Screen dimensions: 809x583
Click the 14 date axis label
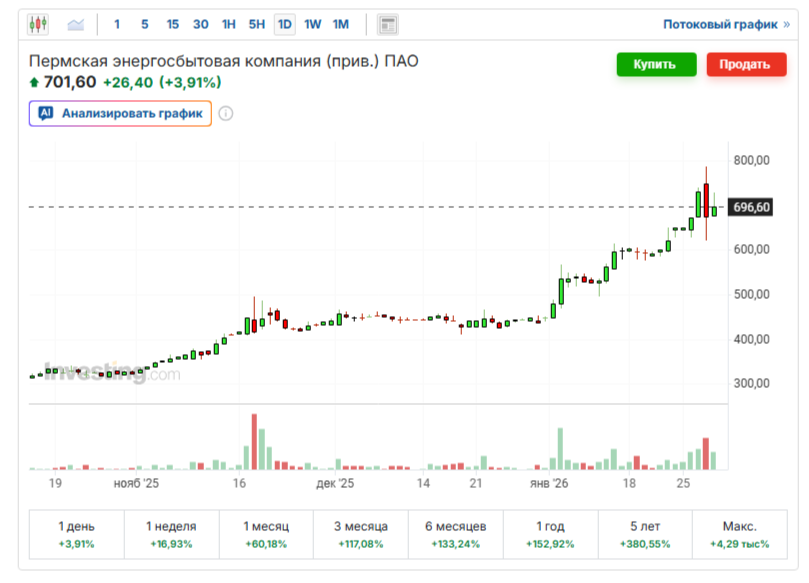[x=423, y=483]
